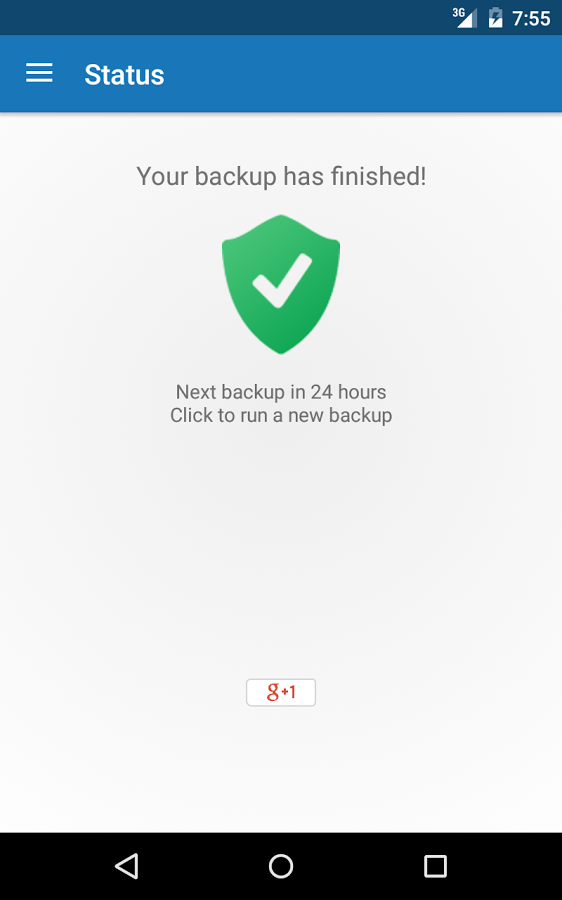The width and height of the screenshot is (562, 900).
Task: Open the hamburger navigation menu
Action: click(39, 73)
